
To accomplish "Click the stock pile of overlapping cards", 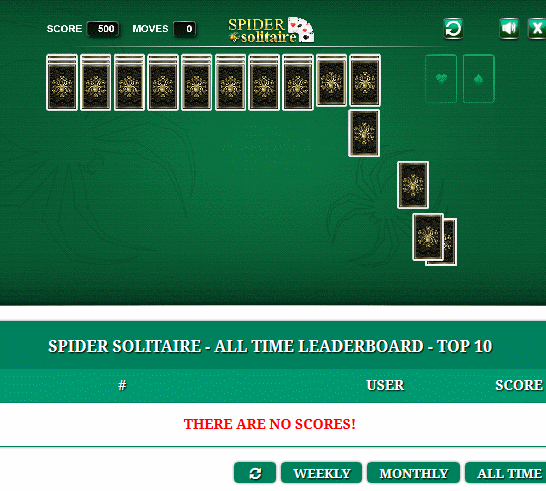I will [x=435, y=240].
